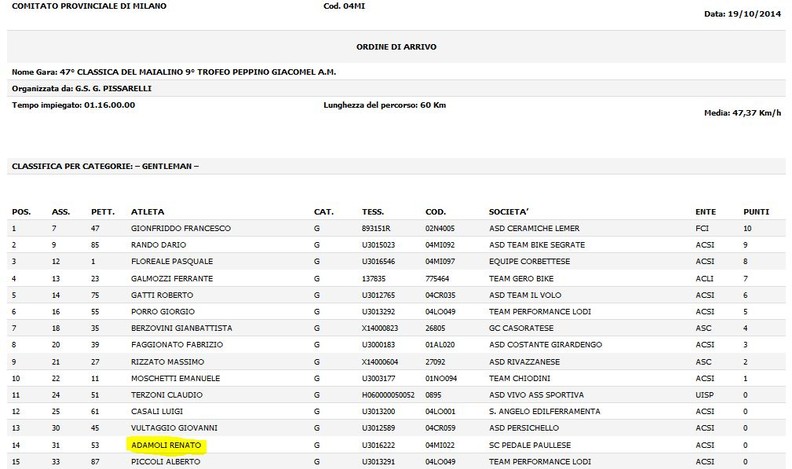Click Tempo impiegato 01.16.00.00
792x469 pixels.
74,106
